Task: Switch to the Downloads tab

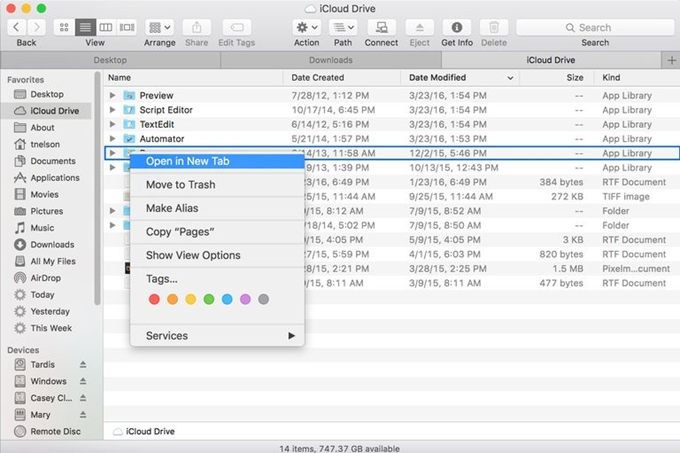Action: point(331,60)
